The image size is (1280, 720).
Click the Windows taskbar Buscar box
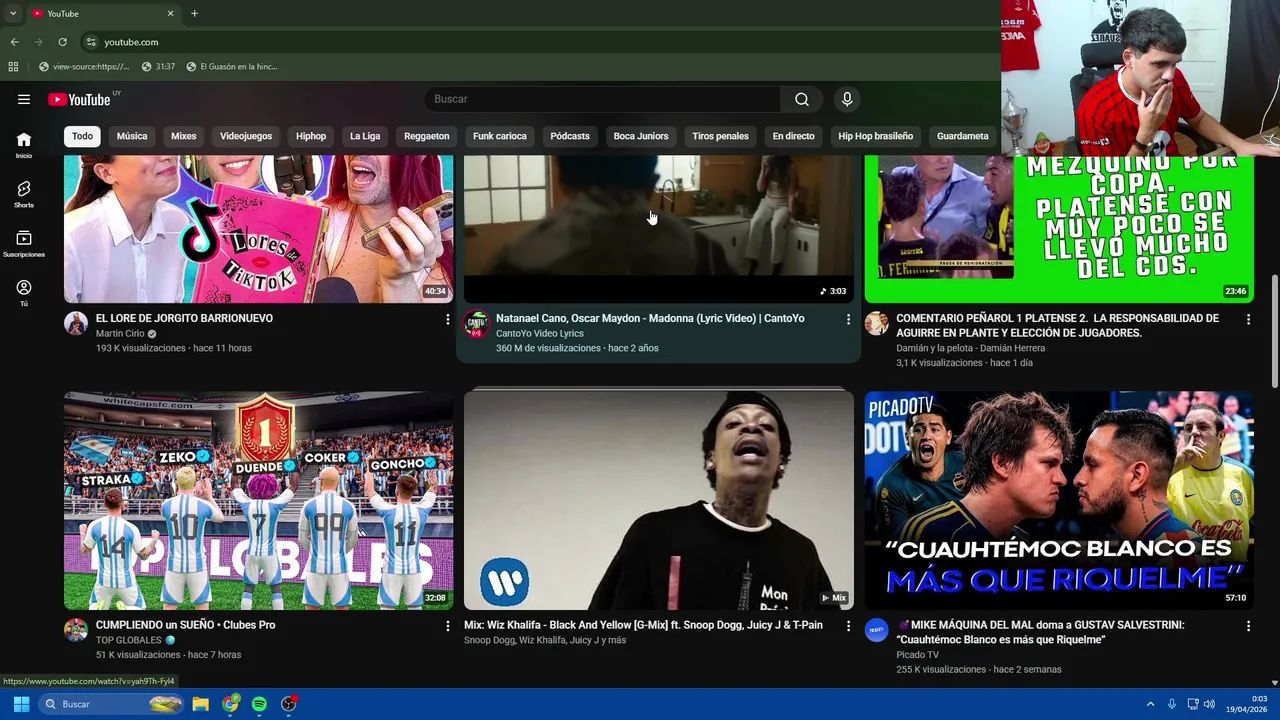pos(112,704)
